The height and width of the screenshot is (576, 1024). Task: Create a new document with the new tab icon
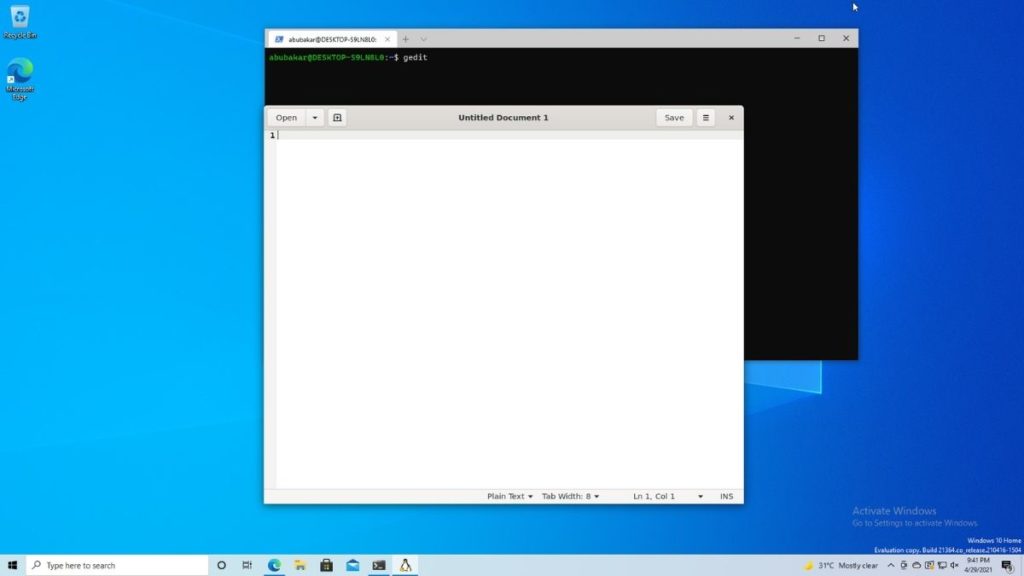click(x=337, y=117)
